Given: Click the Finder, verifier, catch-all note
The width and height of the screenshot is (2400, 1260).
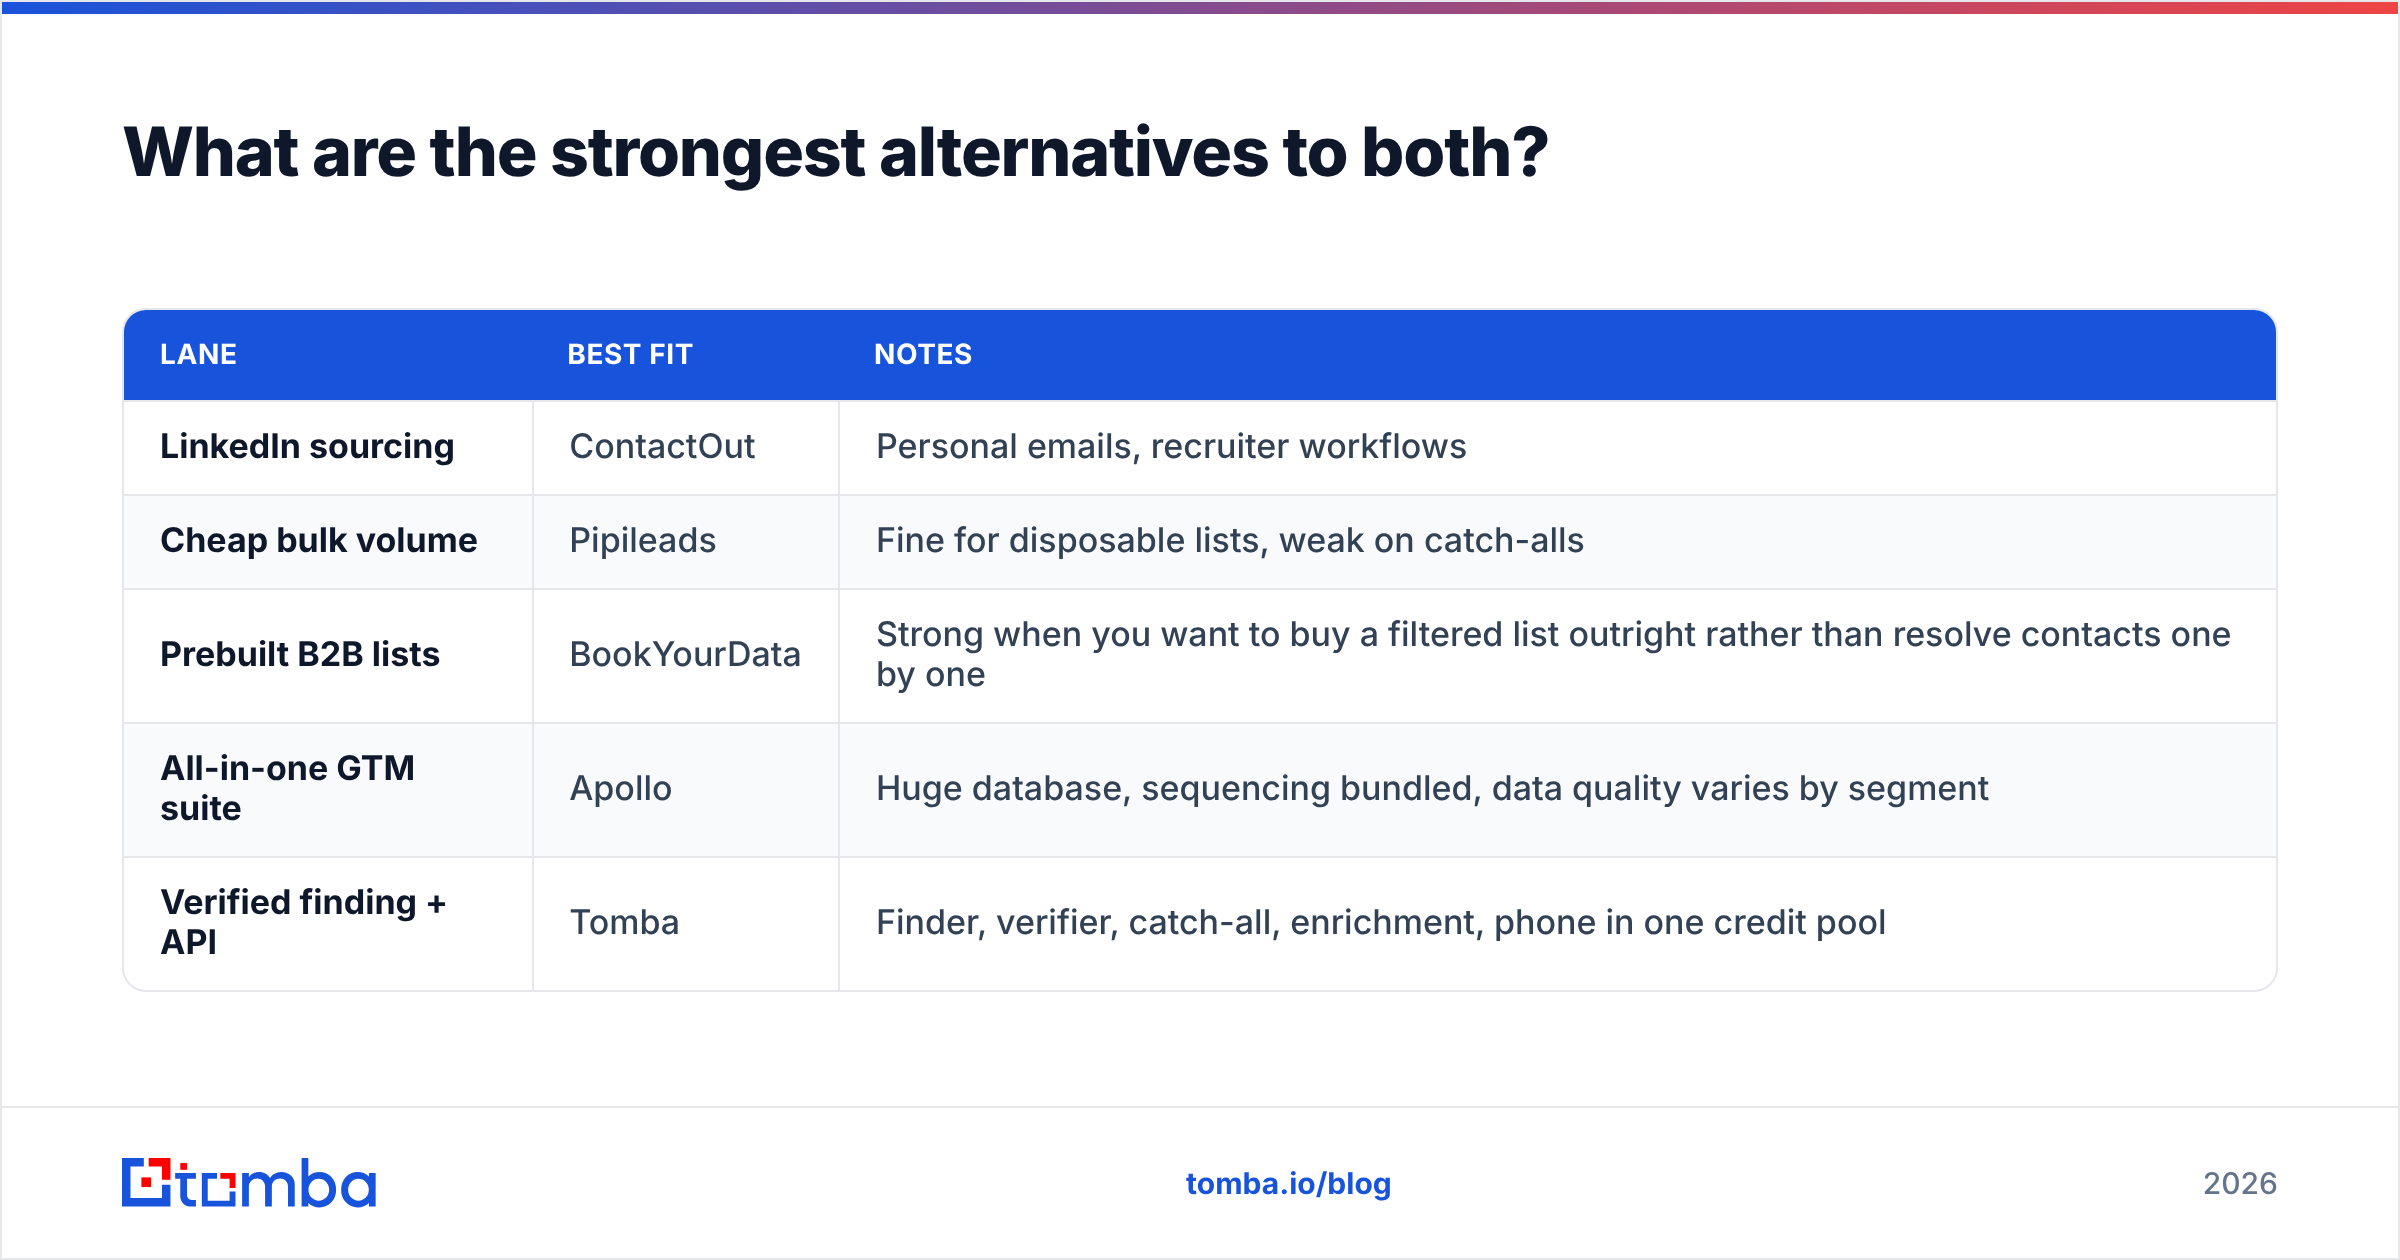Looking at the screenshot, I should pos(1381,922).
